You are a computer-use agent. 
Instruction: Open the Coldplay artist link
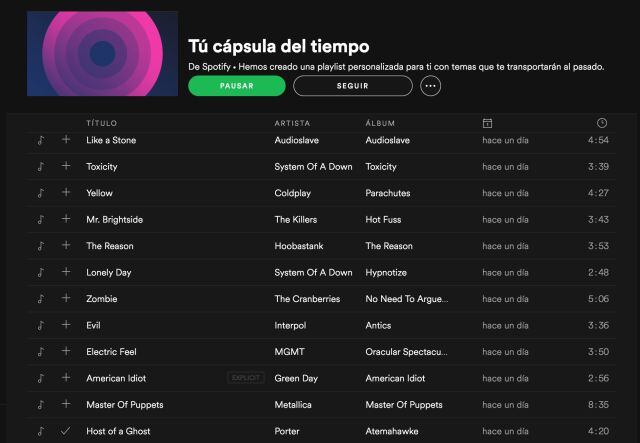(x=293, y=193)
